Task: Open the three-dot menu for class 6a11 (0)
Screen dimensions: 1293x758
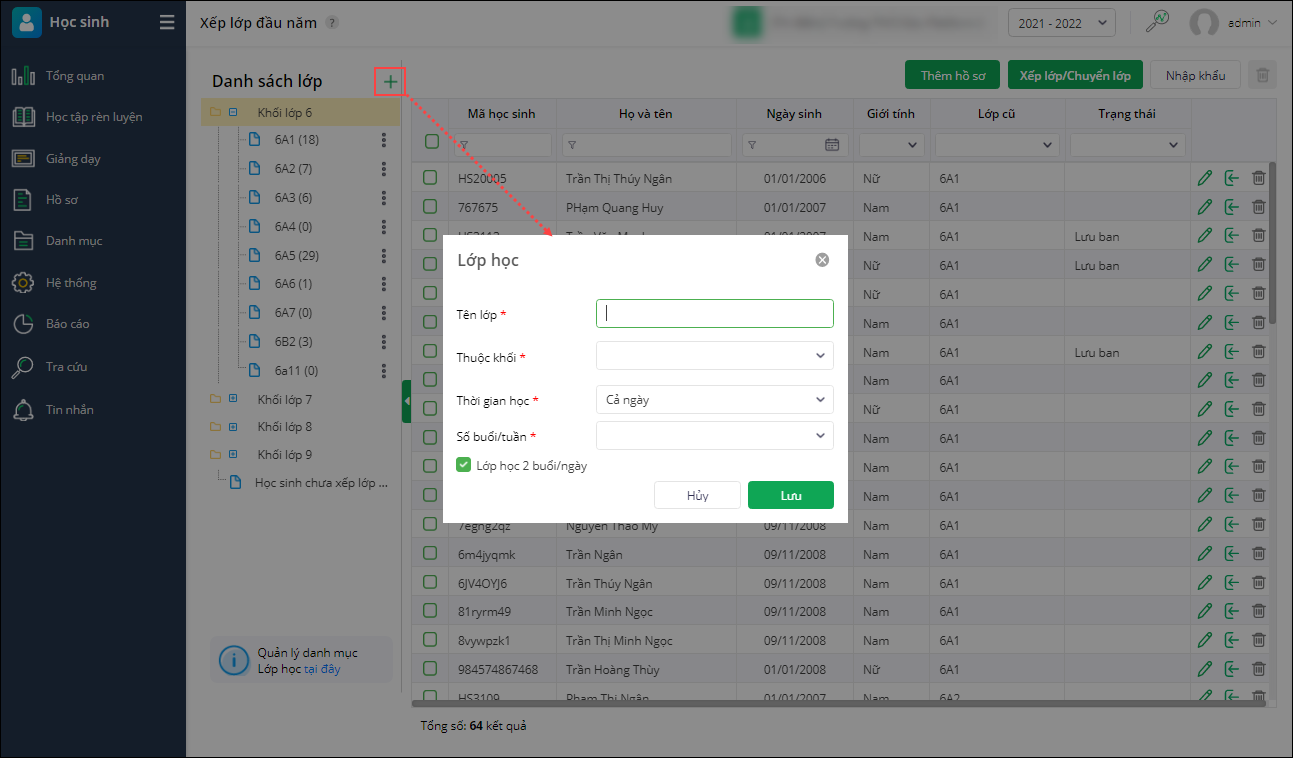Action: (x=383, y=370)
